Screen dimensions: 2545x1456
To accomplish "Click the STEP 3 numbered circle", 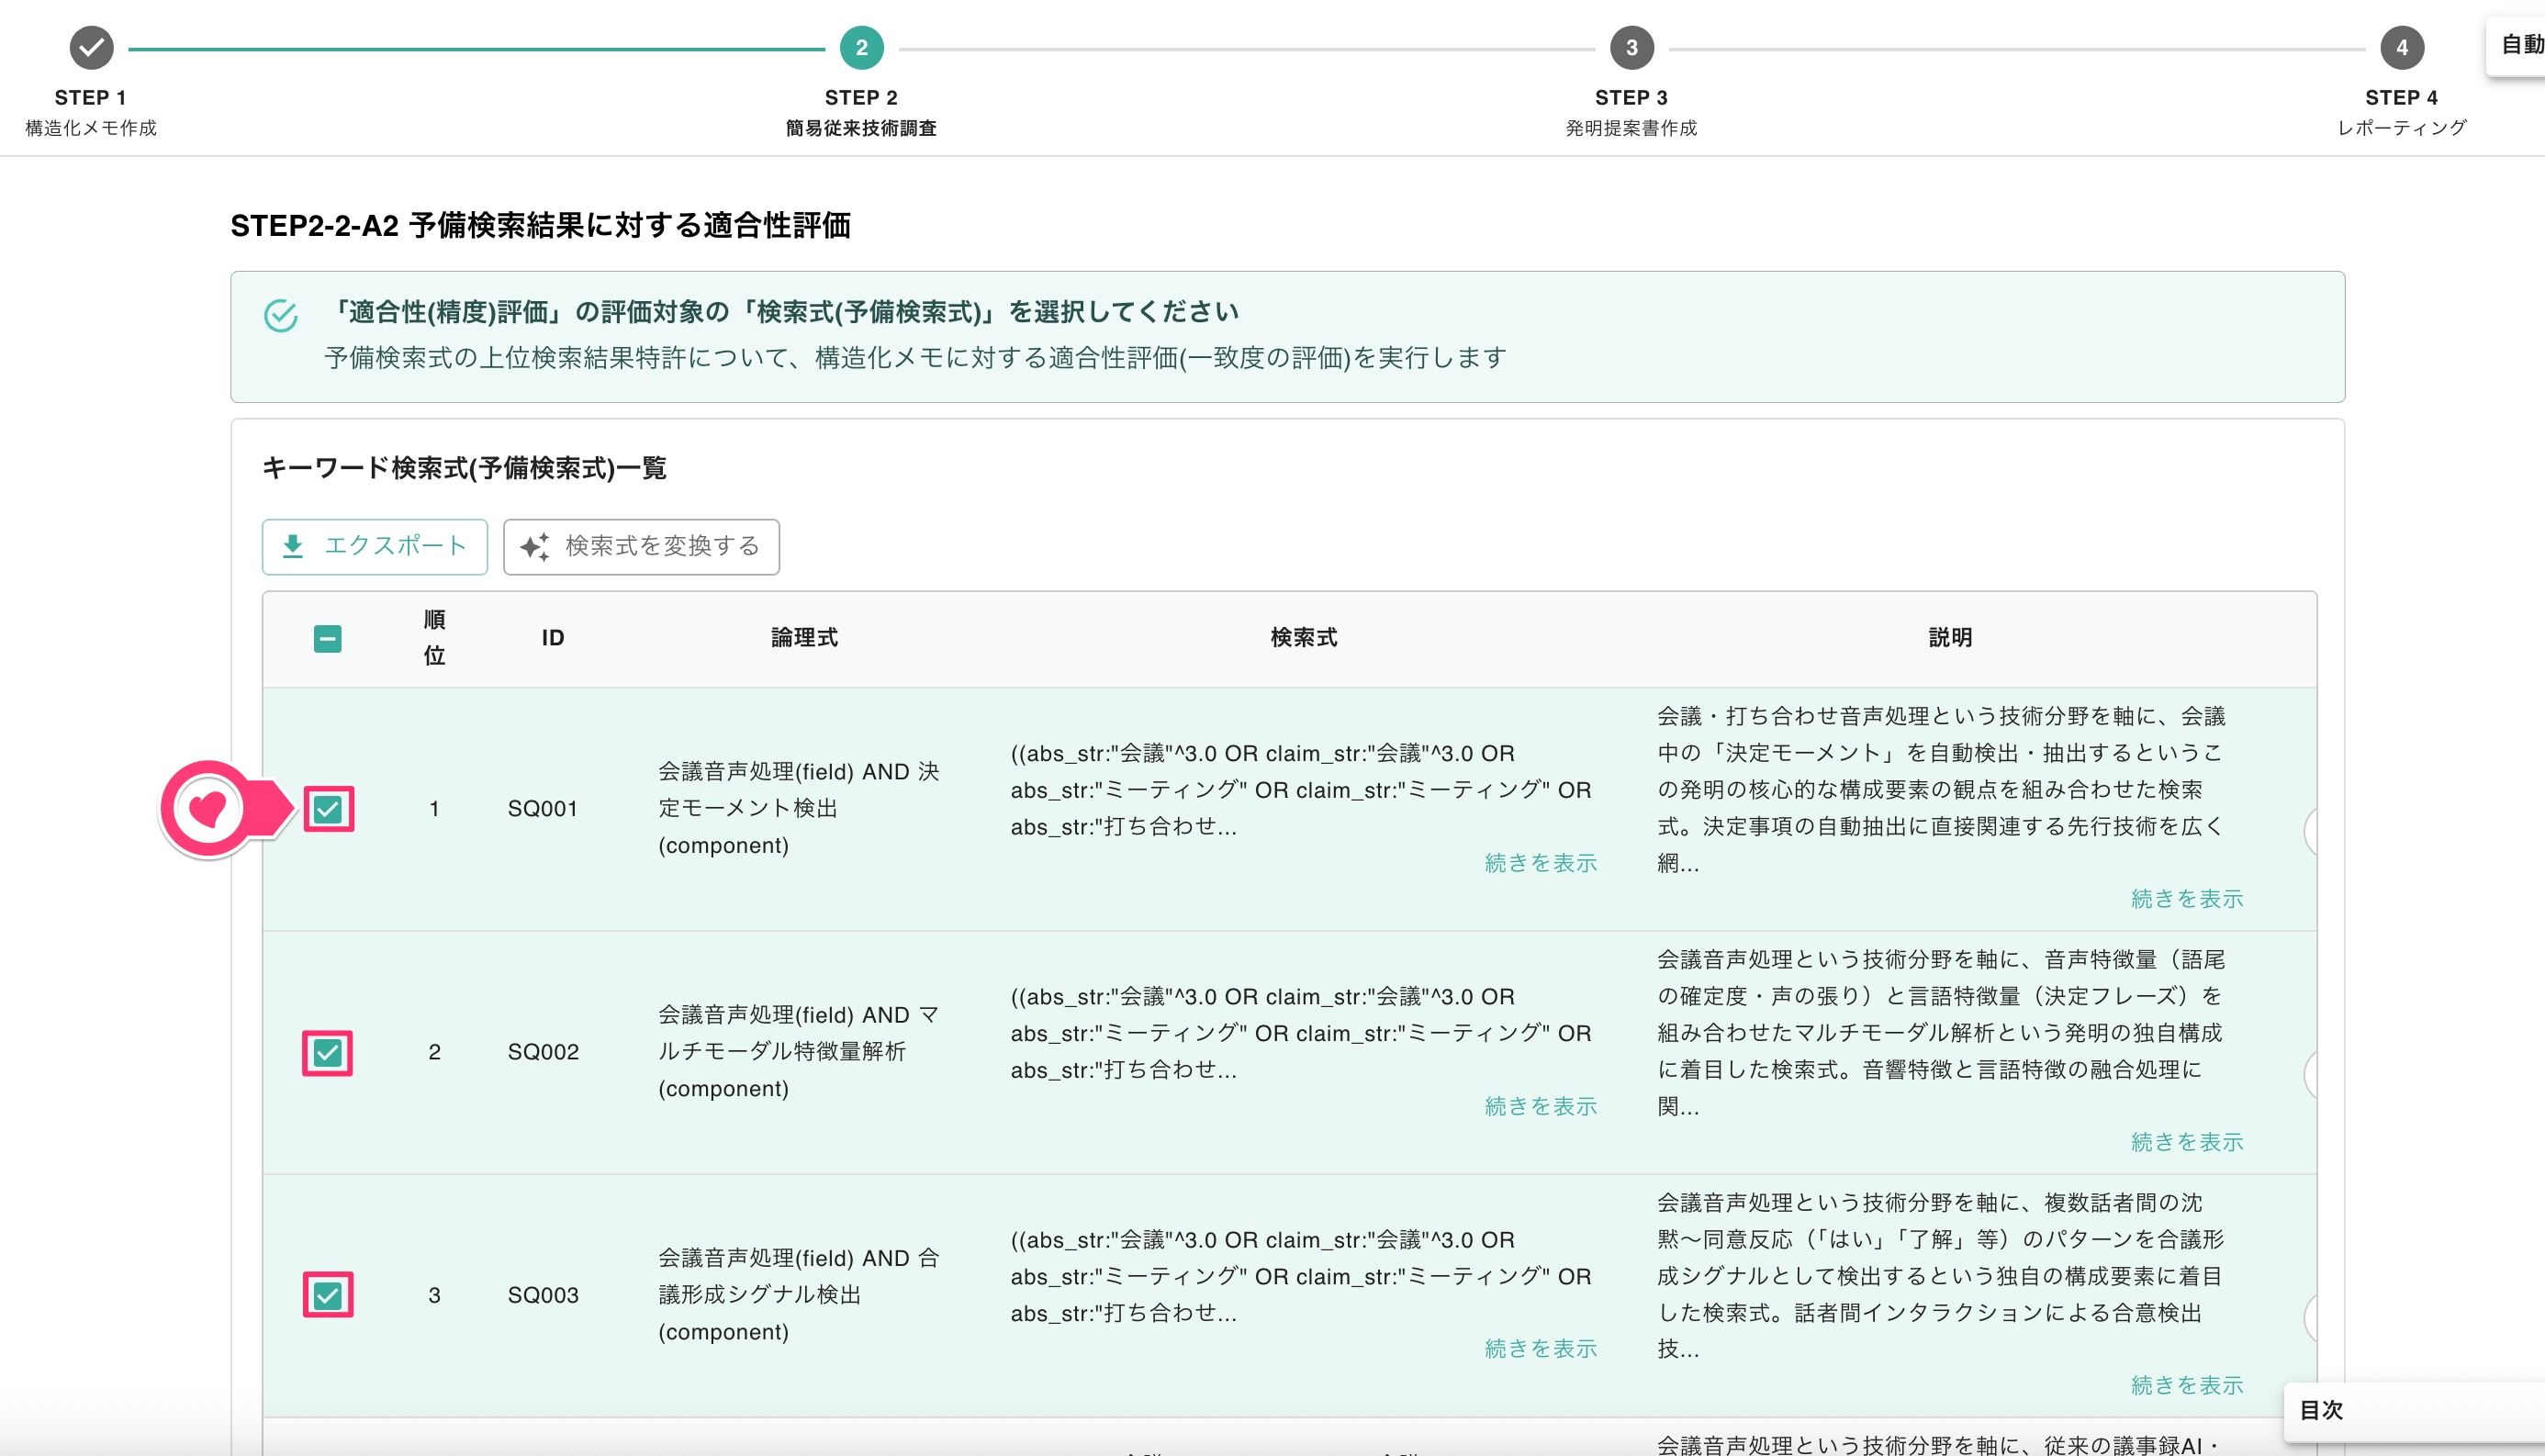I will 1631,47.
